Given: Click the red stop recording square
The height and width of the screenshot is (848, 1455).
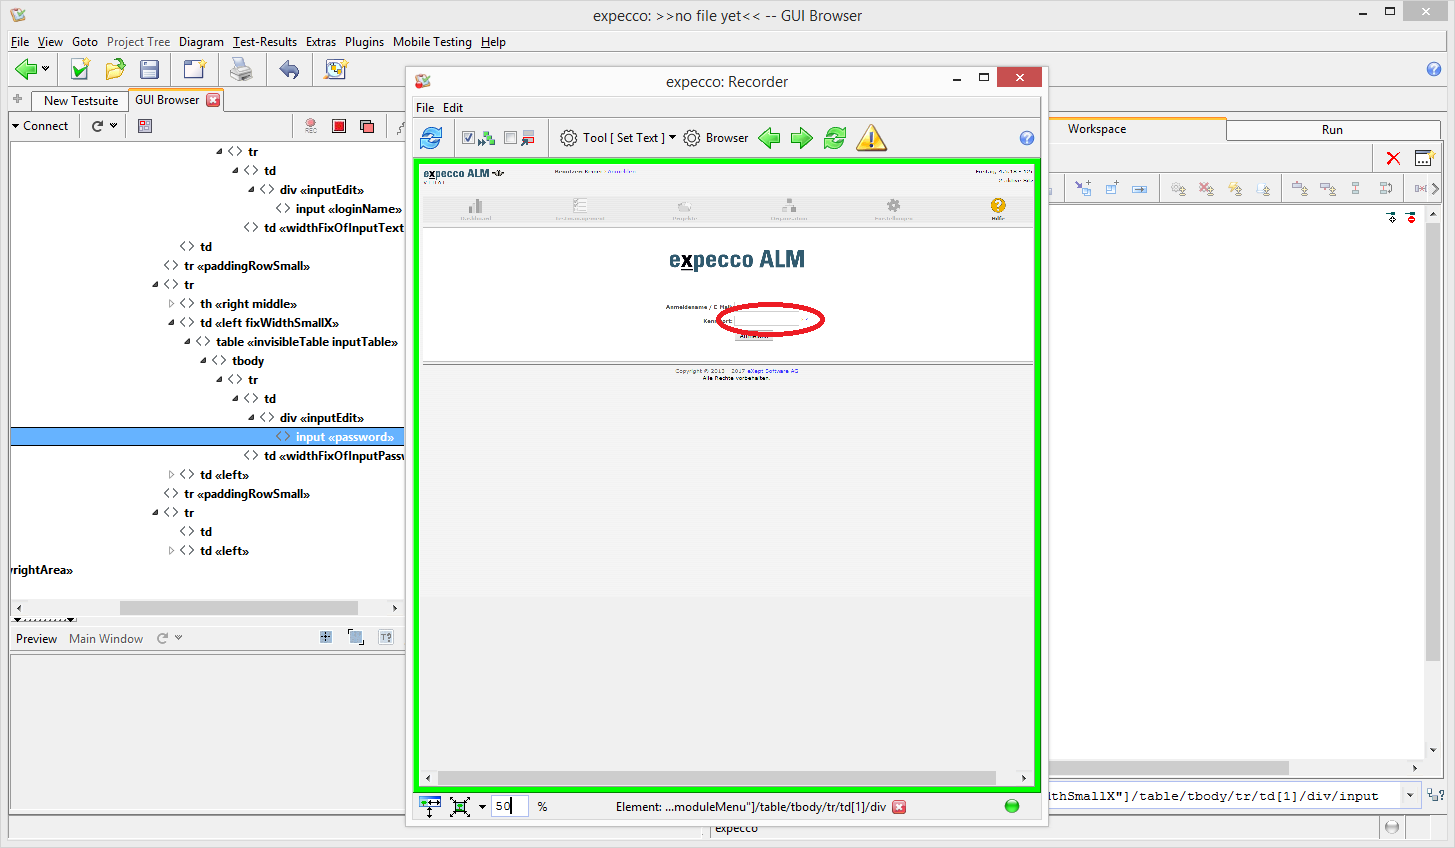Looking at the screenshot, I should pos(339,126).
